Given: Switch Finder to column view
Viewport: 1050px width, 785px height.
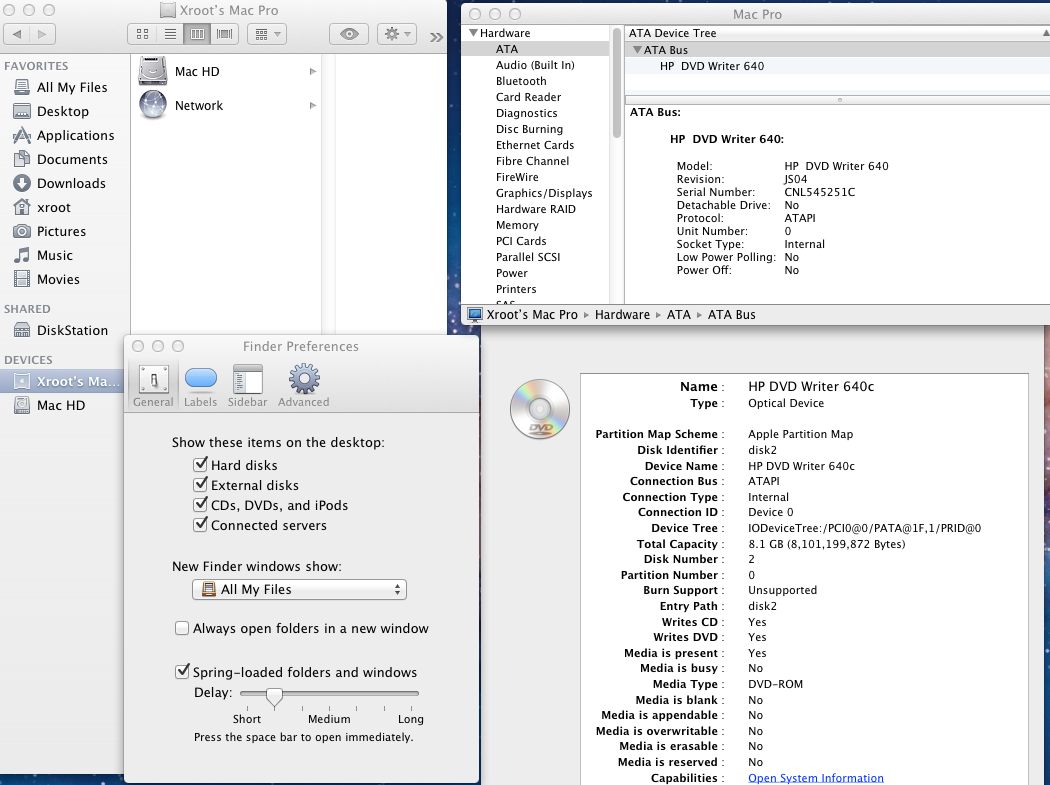Looking at the screenshot, I should point(198,34).
